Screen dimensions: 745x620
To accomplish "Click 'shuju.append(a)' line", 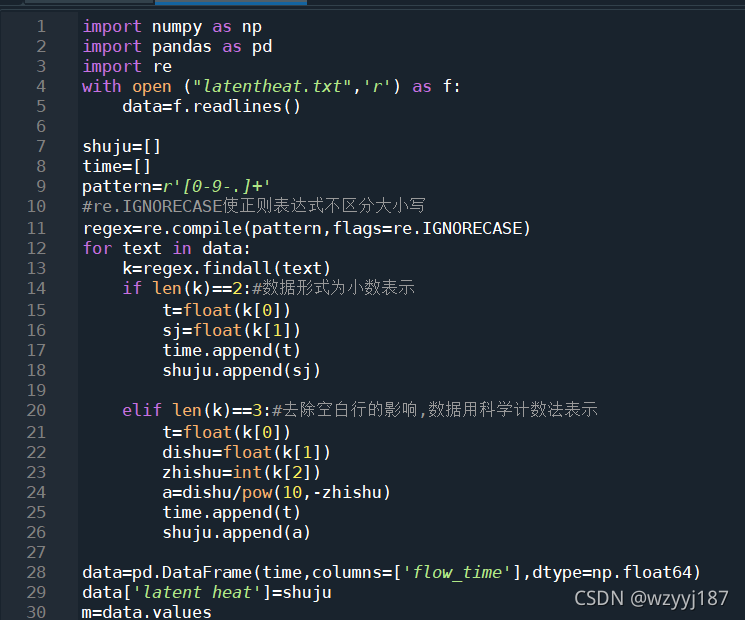I will tap(236, 533).
